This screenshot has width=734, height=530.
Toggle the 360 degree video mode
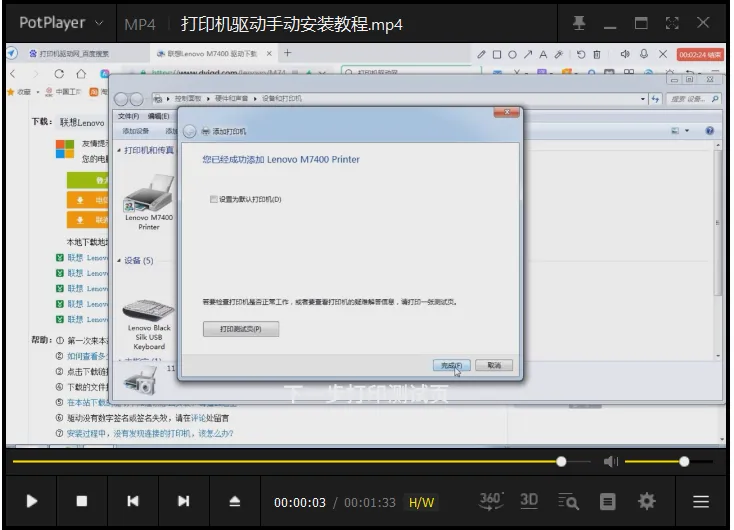491,501
